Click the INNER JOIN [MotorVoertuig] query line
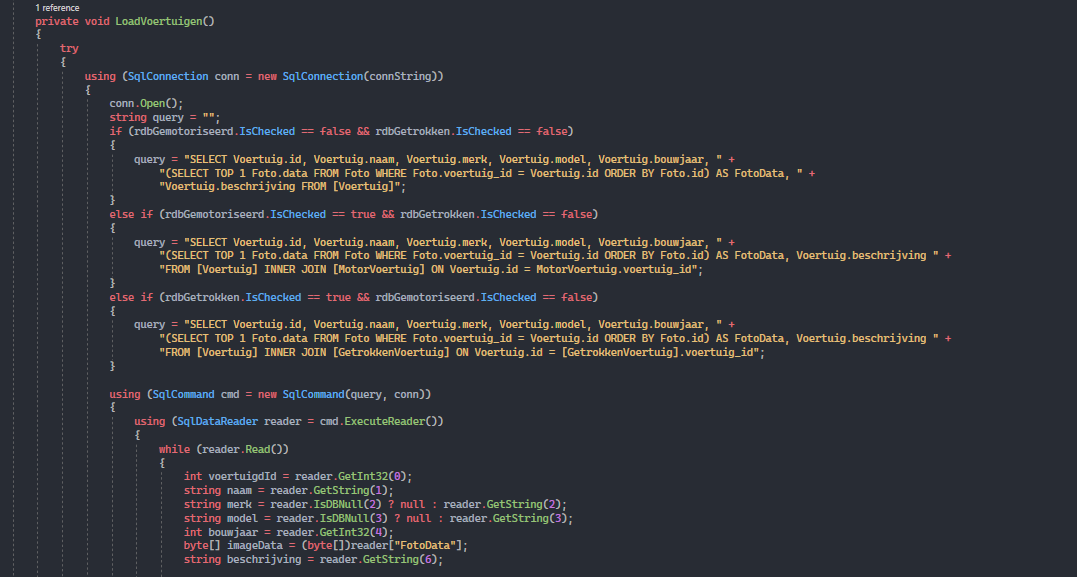The width and height of the screenshot is (1077, 577). point(431,270)
